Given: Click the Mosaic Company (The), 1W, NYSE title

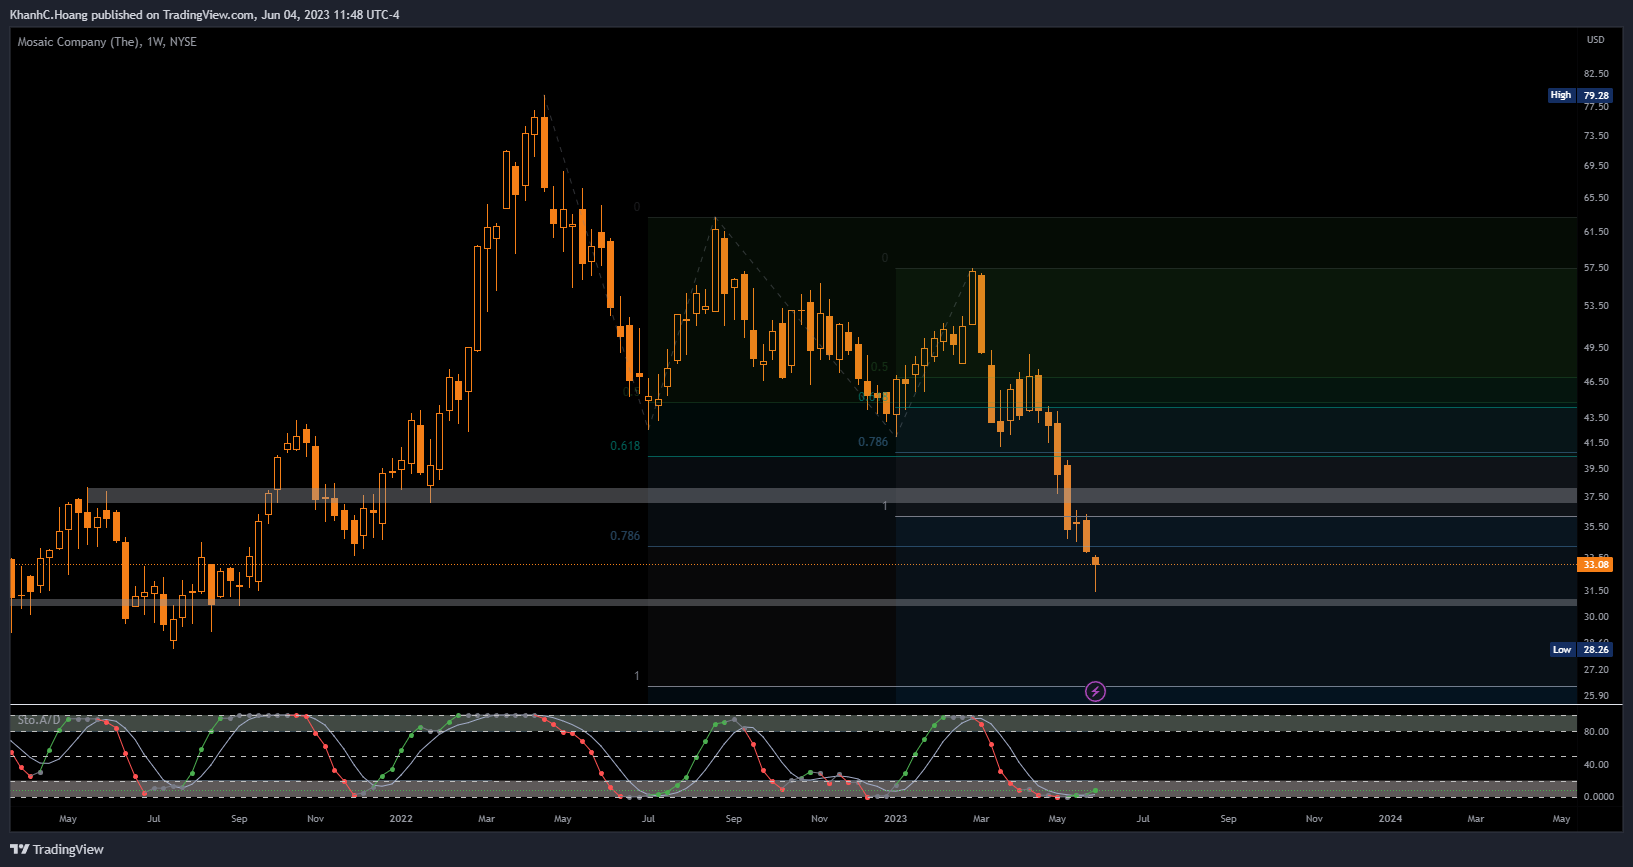Looking at the screenshot, I should coord(107,42).
